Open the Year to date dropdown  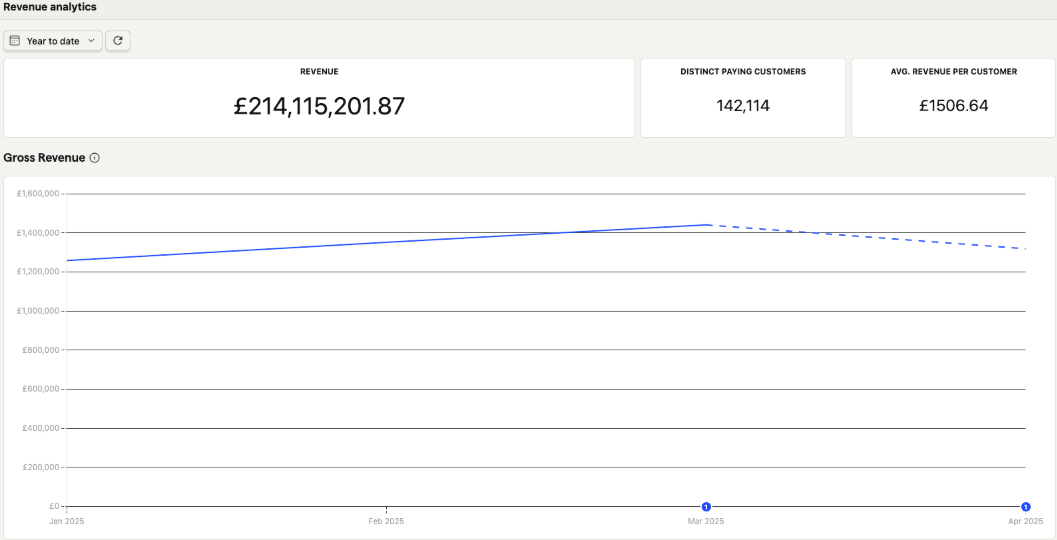click(53, 41)
